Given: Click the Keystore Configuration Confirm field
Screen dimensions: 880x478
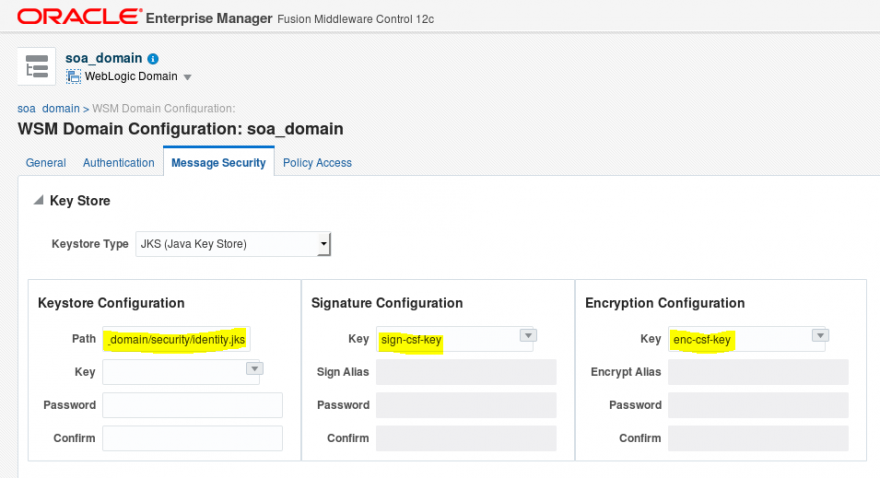Looking at the screenshot, I should click(x=192, y=438).
